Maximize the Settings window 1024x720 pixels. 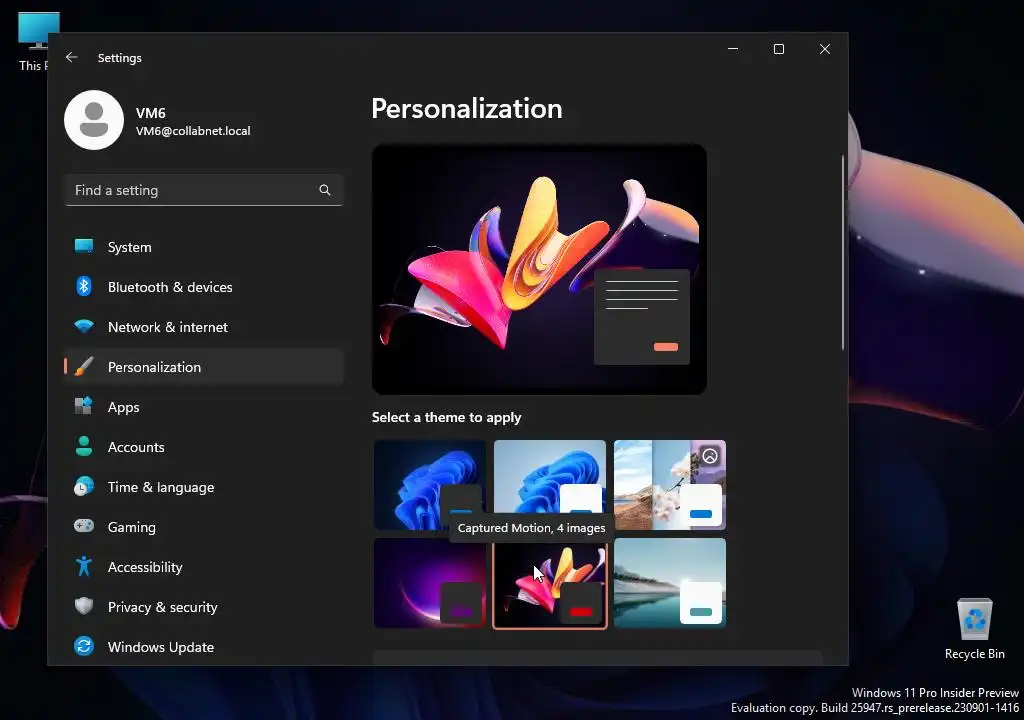(x=778, y=49)
